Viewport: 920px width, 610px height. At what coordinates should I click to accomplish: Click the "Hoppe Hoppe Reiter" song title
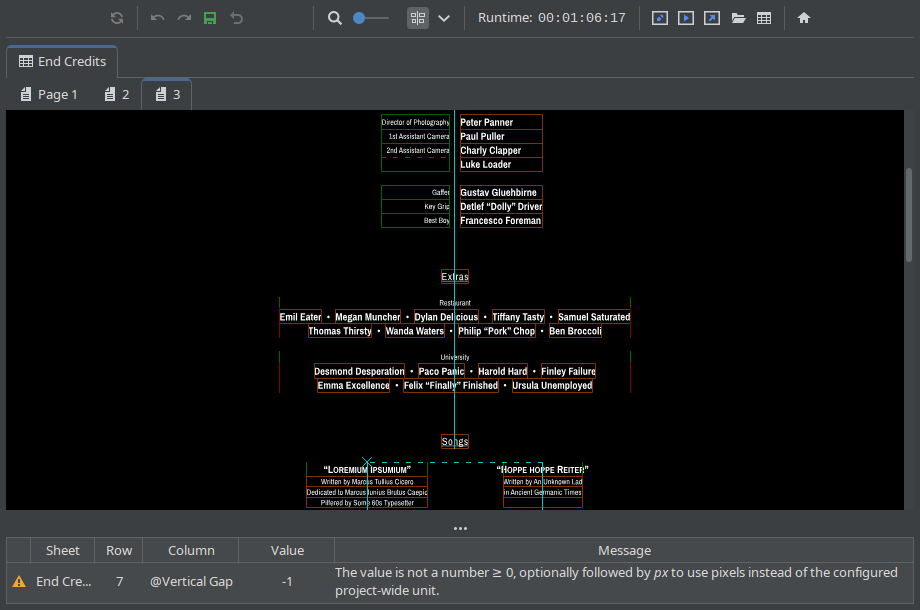[x=543, y=470]
